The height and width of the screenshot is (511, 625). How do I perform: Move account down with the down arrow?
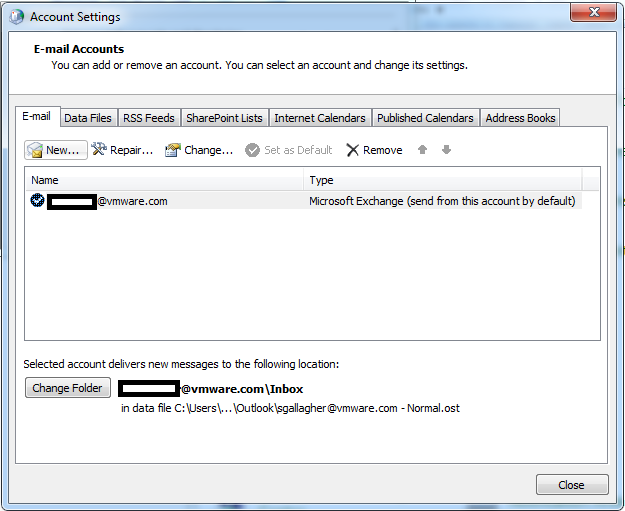(446, 150)
